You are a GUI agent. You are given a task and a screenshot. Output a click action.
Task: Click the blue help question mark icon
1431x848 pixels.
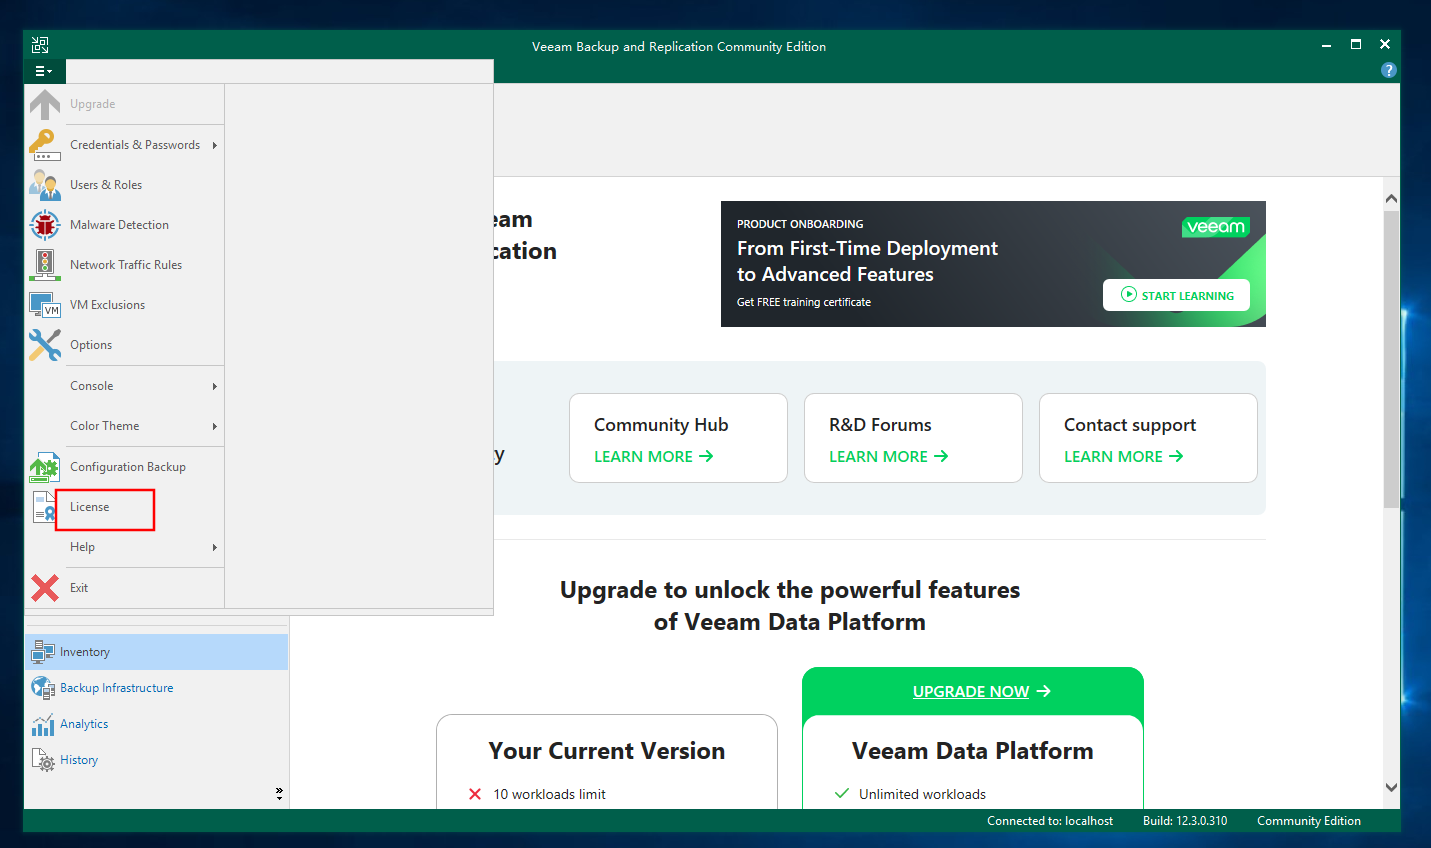(1388, 70)
